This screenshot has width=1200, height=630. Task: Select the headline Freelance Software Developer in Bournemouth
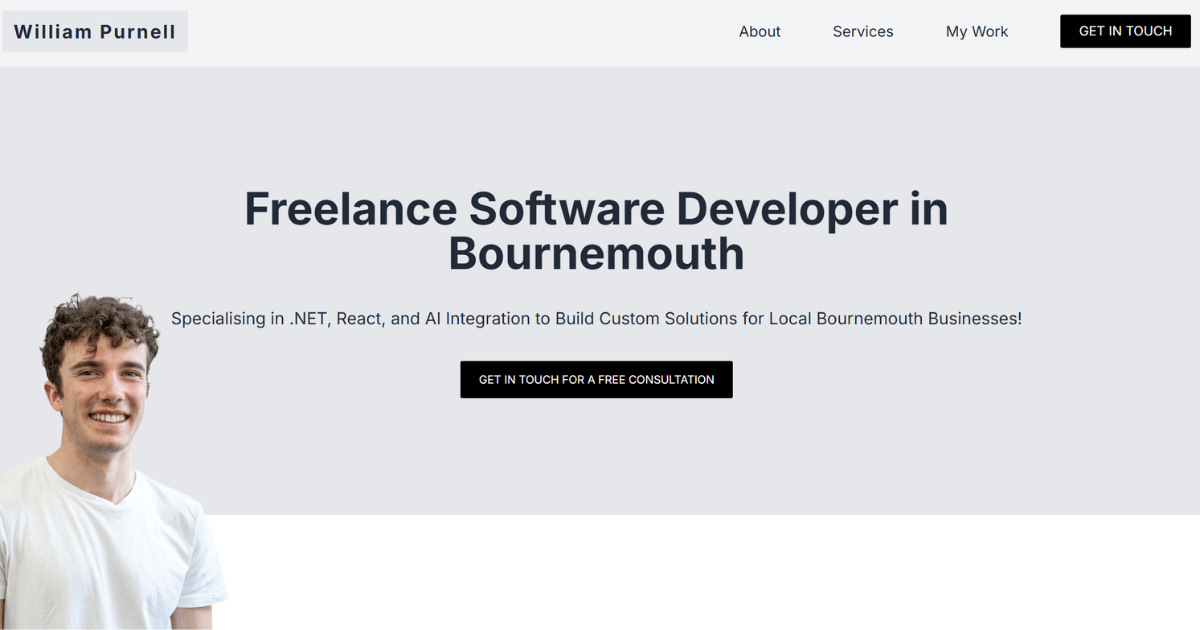[x=596, y=230]
